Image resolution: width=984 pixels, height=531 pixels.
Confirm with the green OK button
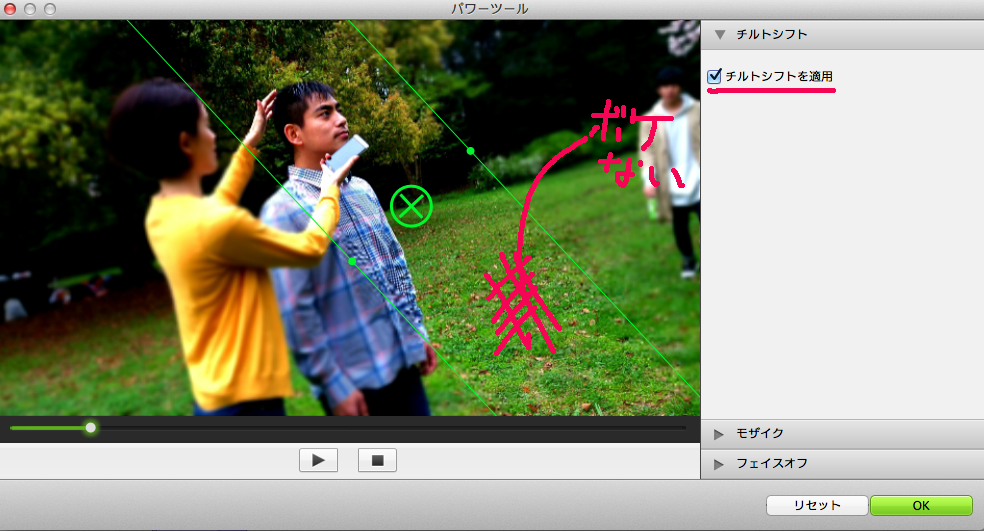pyautogui.click(x=920, y=505)
